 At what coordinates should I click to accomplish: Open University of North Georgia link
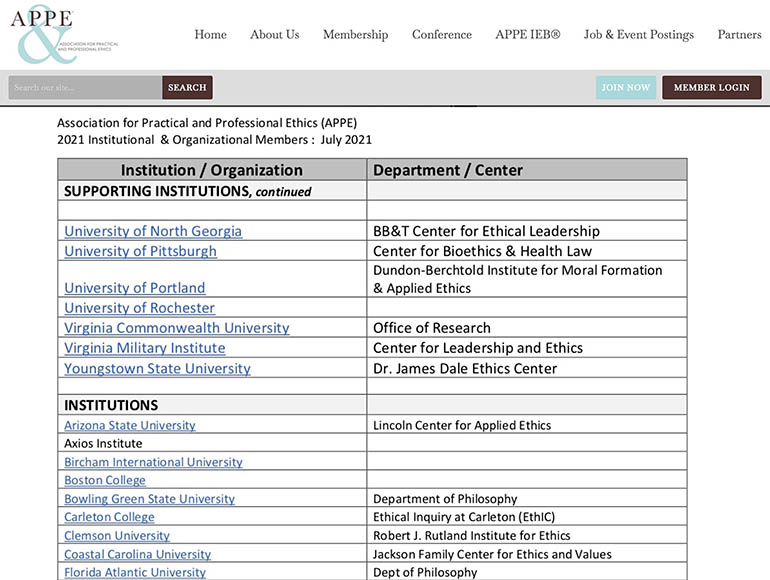153,231
